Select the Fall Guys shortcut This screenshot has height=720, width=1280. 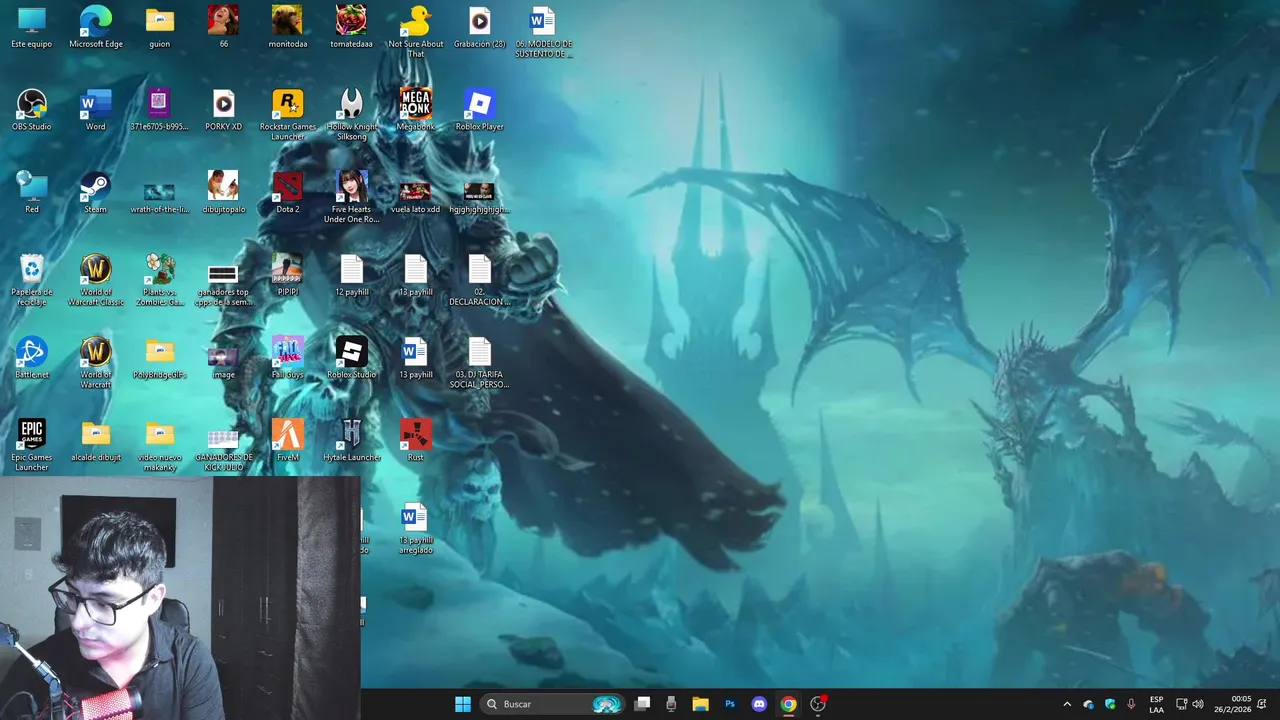click(x=288, y=358)
